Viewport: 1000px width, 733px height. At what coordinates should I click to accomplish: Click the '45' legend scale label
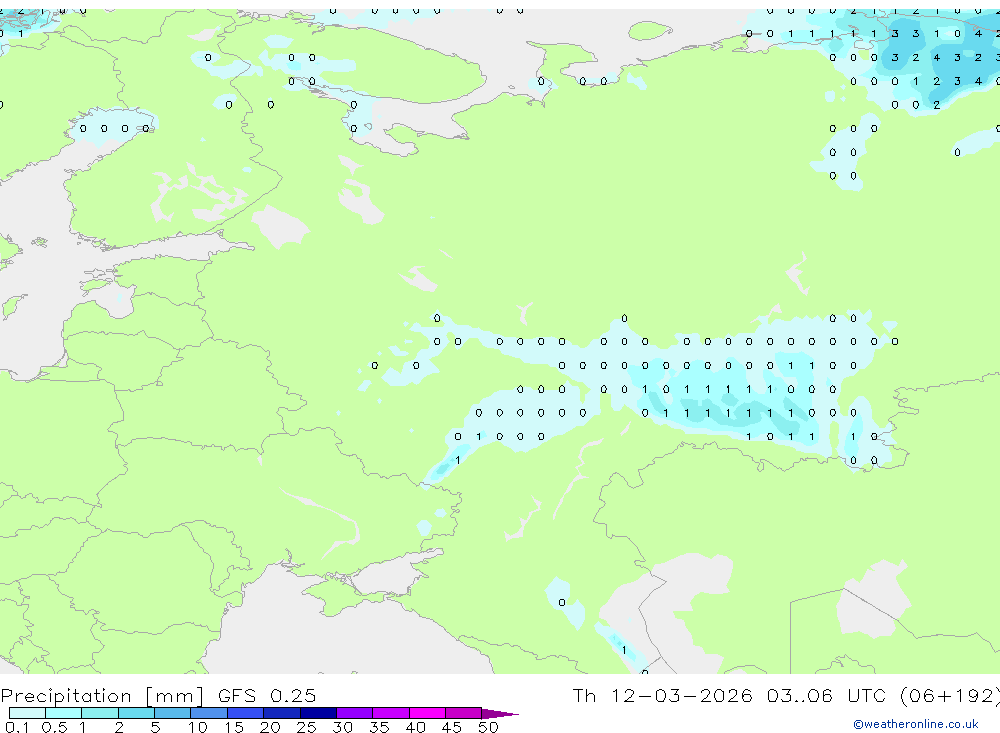[452, 727]
